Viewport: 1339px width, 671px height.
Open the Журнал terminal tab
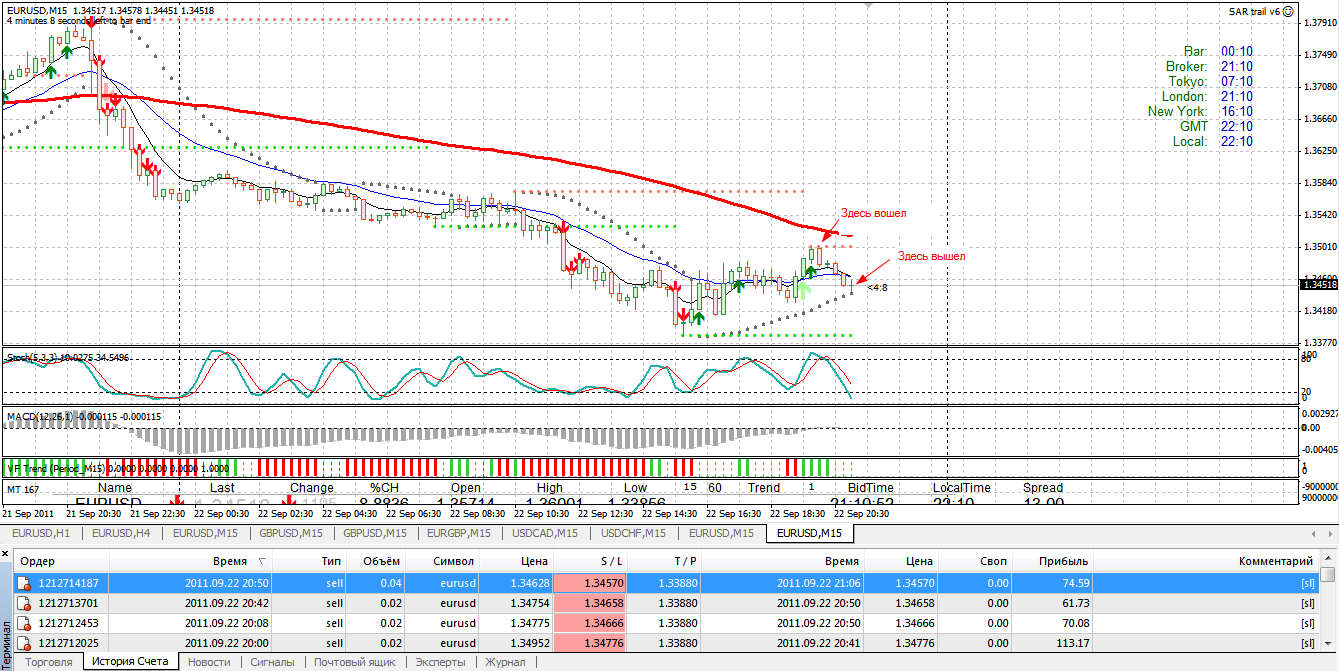click(x=505, y=662)
